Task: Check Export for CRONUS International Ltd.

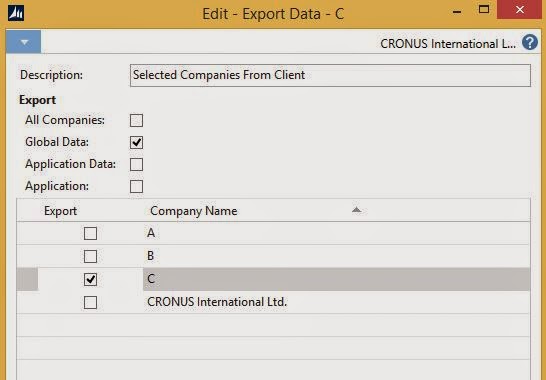Action: [91, 302]
